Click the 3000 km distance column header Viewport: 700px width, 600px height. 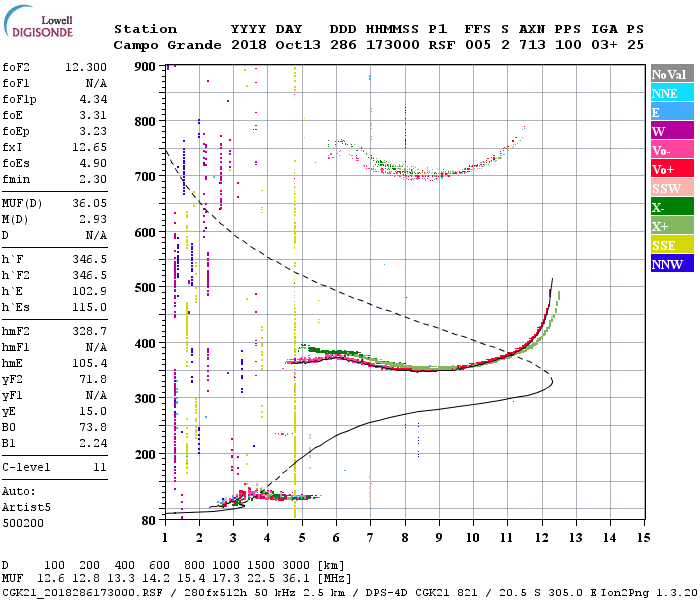point(296,566)
